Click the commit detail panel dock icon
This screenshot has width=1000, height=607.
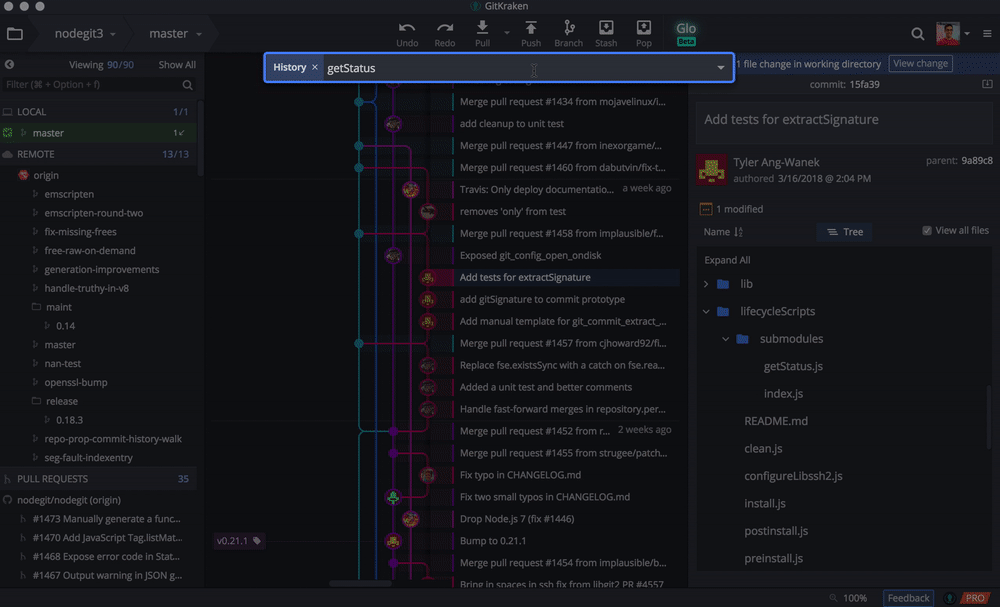point(987,84)
